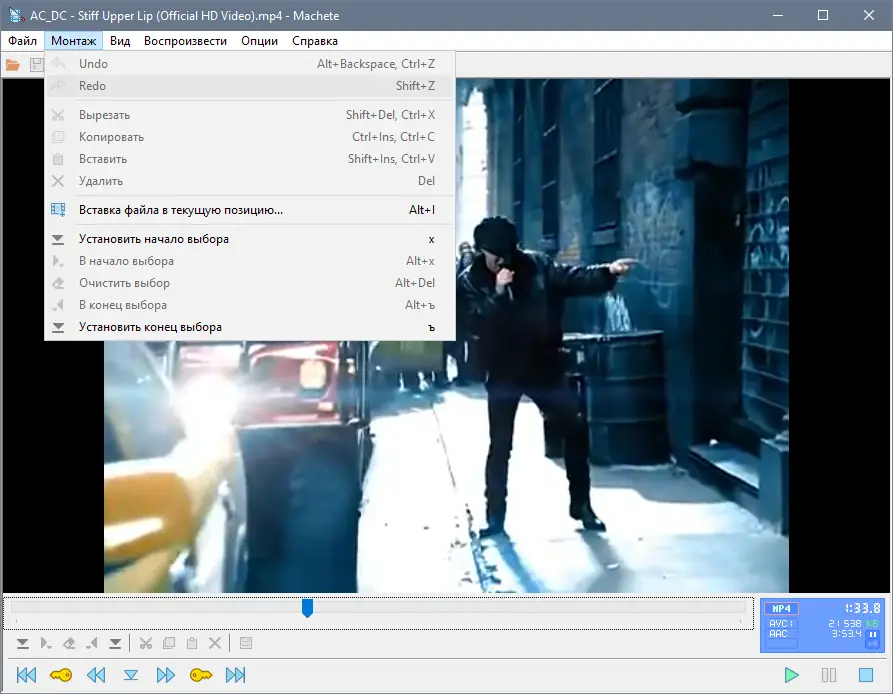Step back one frame
Screen dimensions: 893x694
tap(96, 675)
